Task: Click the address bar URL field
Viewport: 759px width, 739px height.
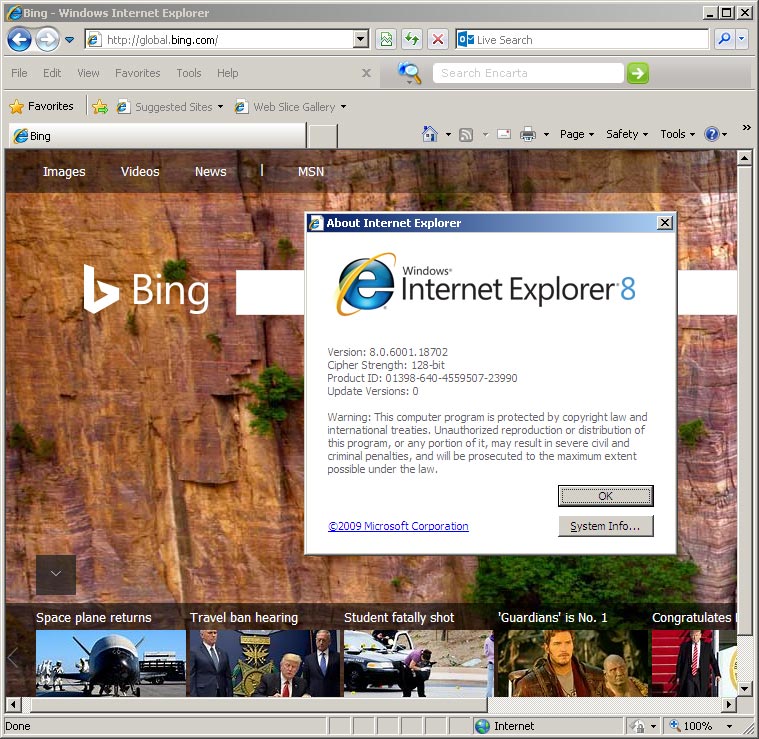Action: click(219, 40)
